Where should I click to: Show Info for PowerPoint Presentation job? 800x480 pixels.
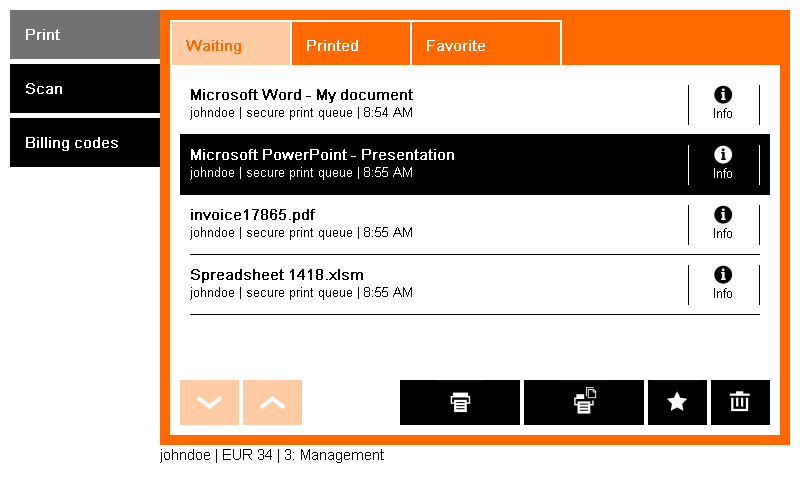(x=723, y=164)
